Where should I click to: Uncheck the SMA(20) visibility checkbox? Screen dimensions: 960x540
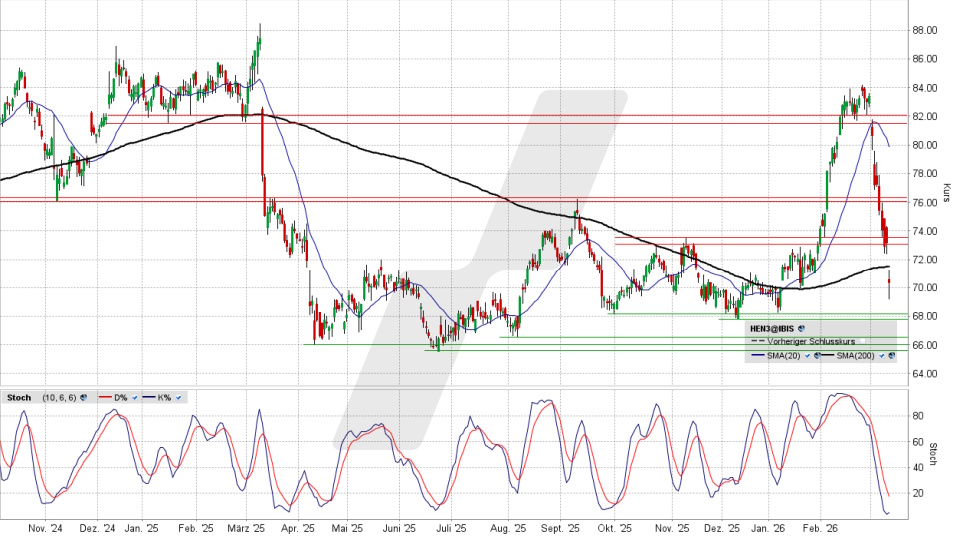coord(807,355)
